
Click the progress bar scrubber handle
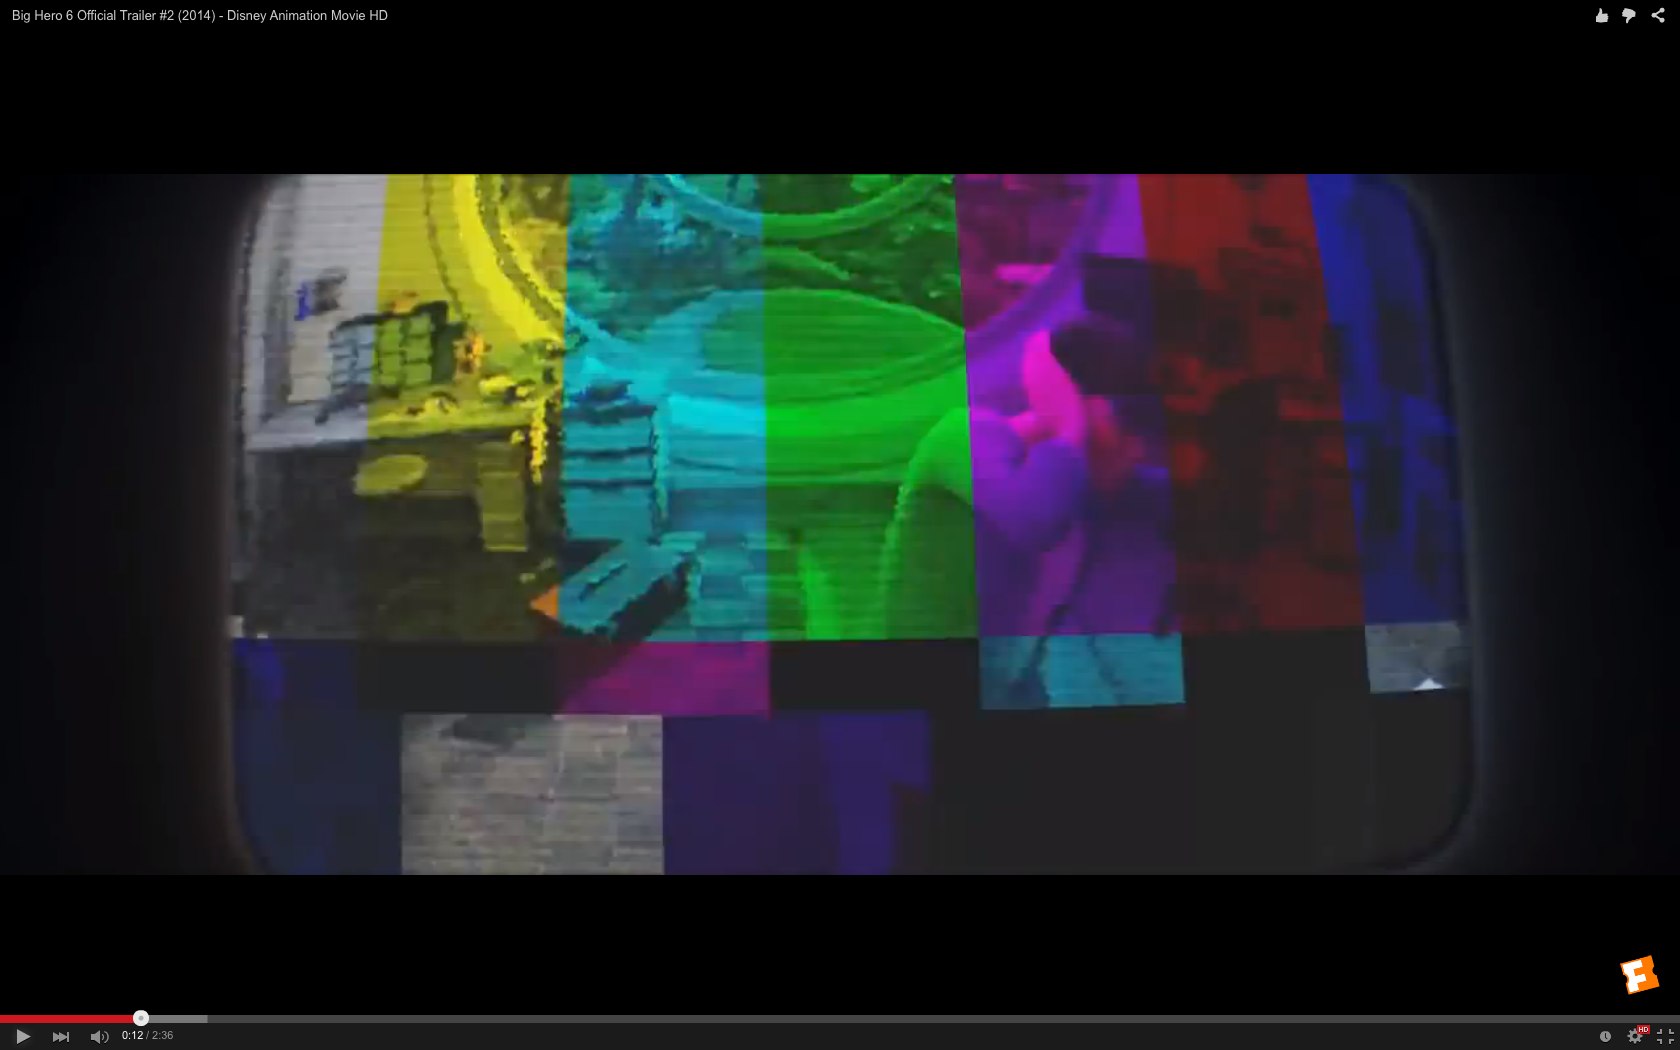coord(141,1018)
